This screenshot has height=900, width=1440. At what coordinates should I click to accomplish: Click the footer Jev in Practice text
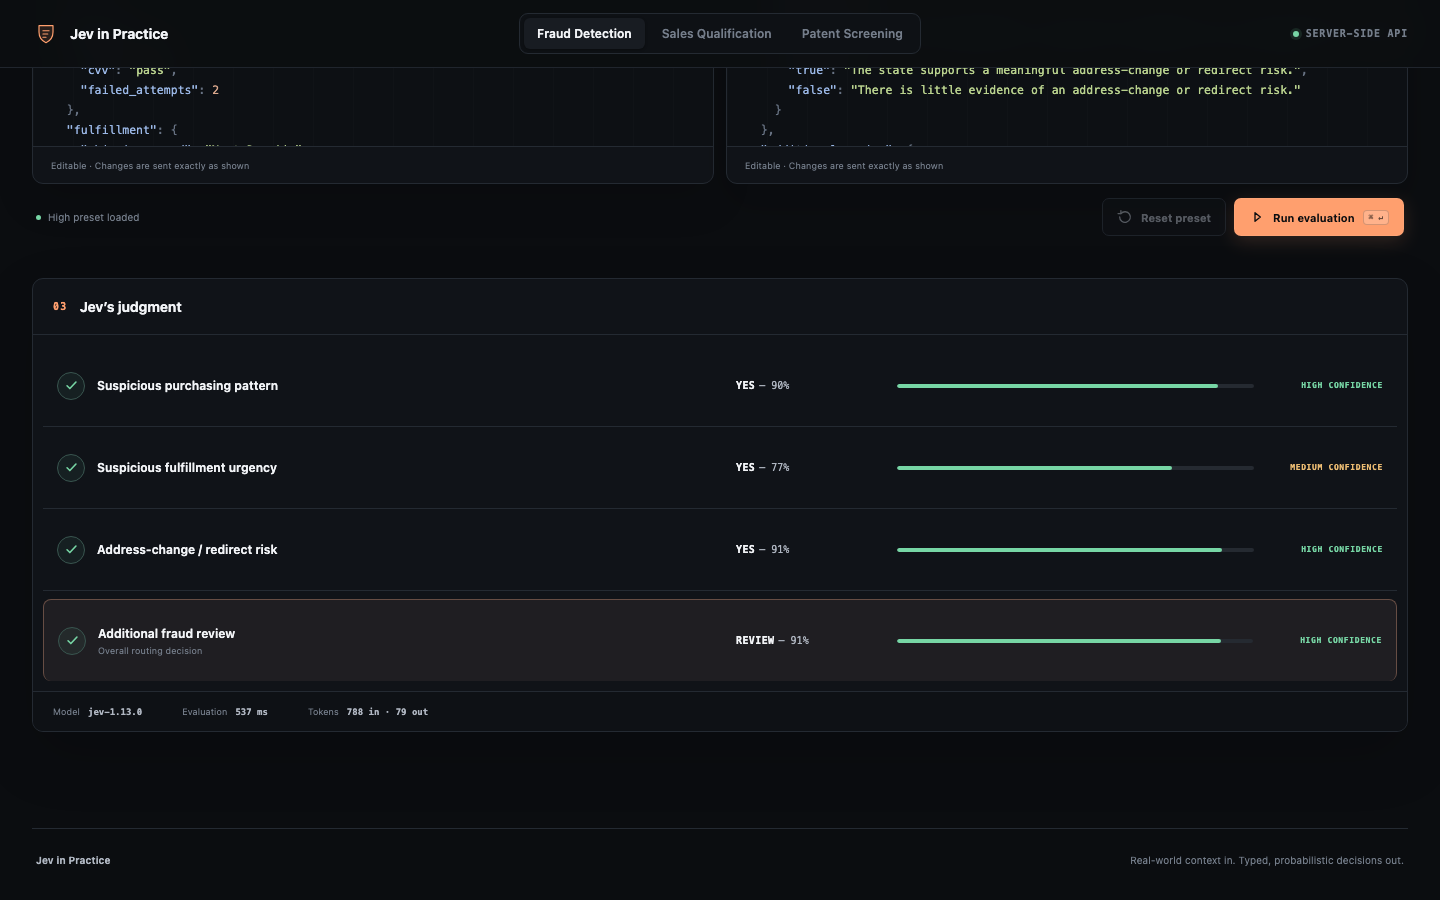coord(73,860)
